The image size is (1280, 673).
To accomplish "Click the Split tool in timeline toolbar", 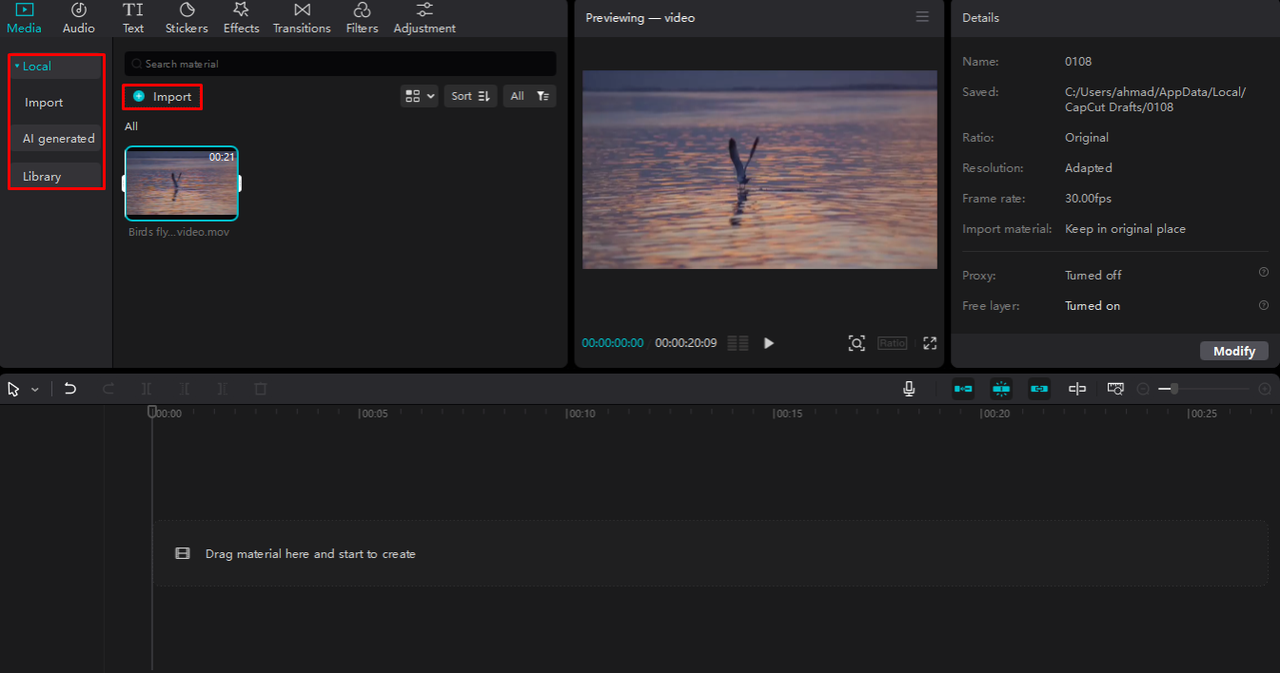I will (x=147, y=389).
